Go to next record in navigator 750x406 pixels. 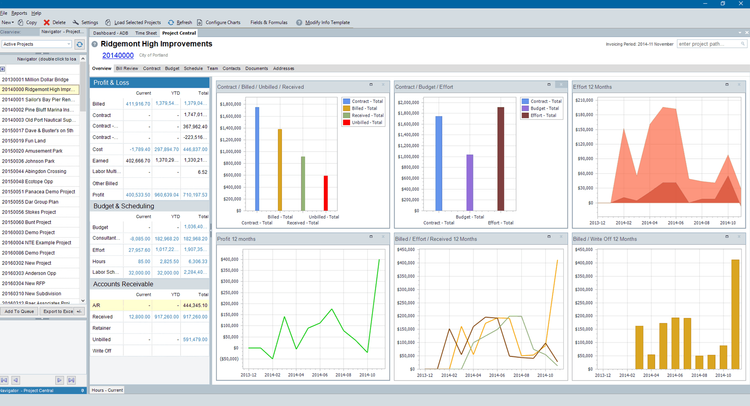pyautogui.click(x=59, y=380)
